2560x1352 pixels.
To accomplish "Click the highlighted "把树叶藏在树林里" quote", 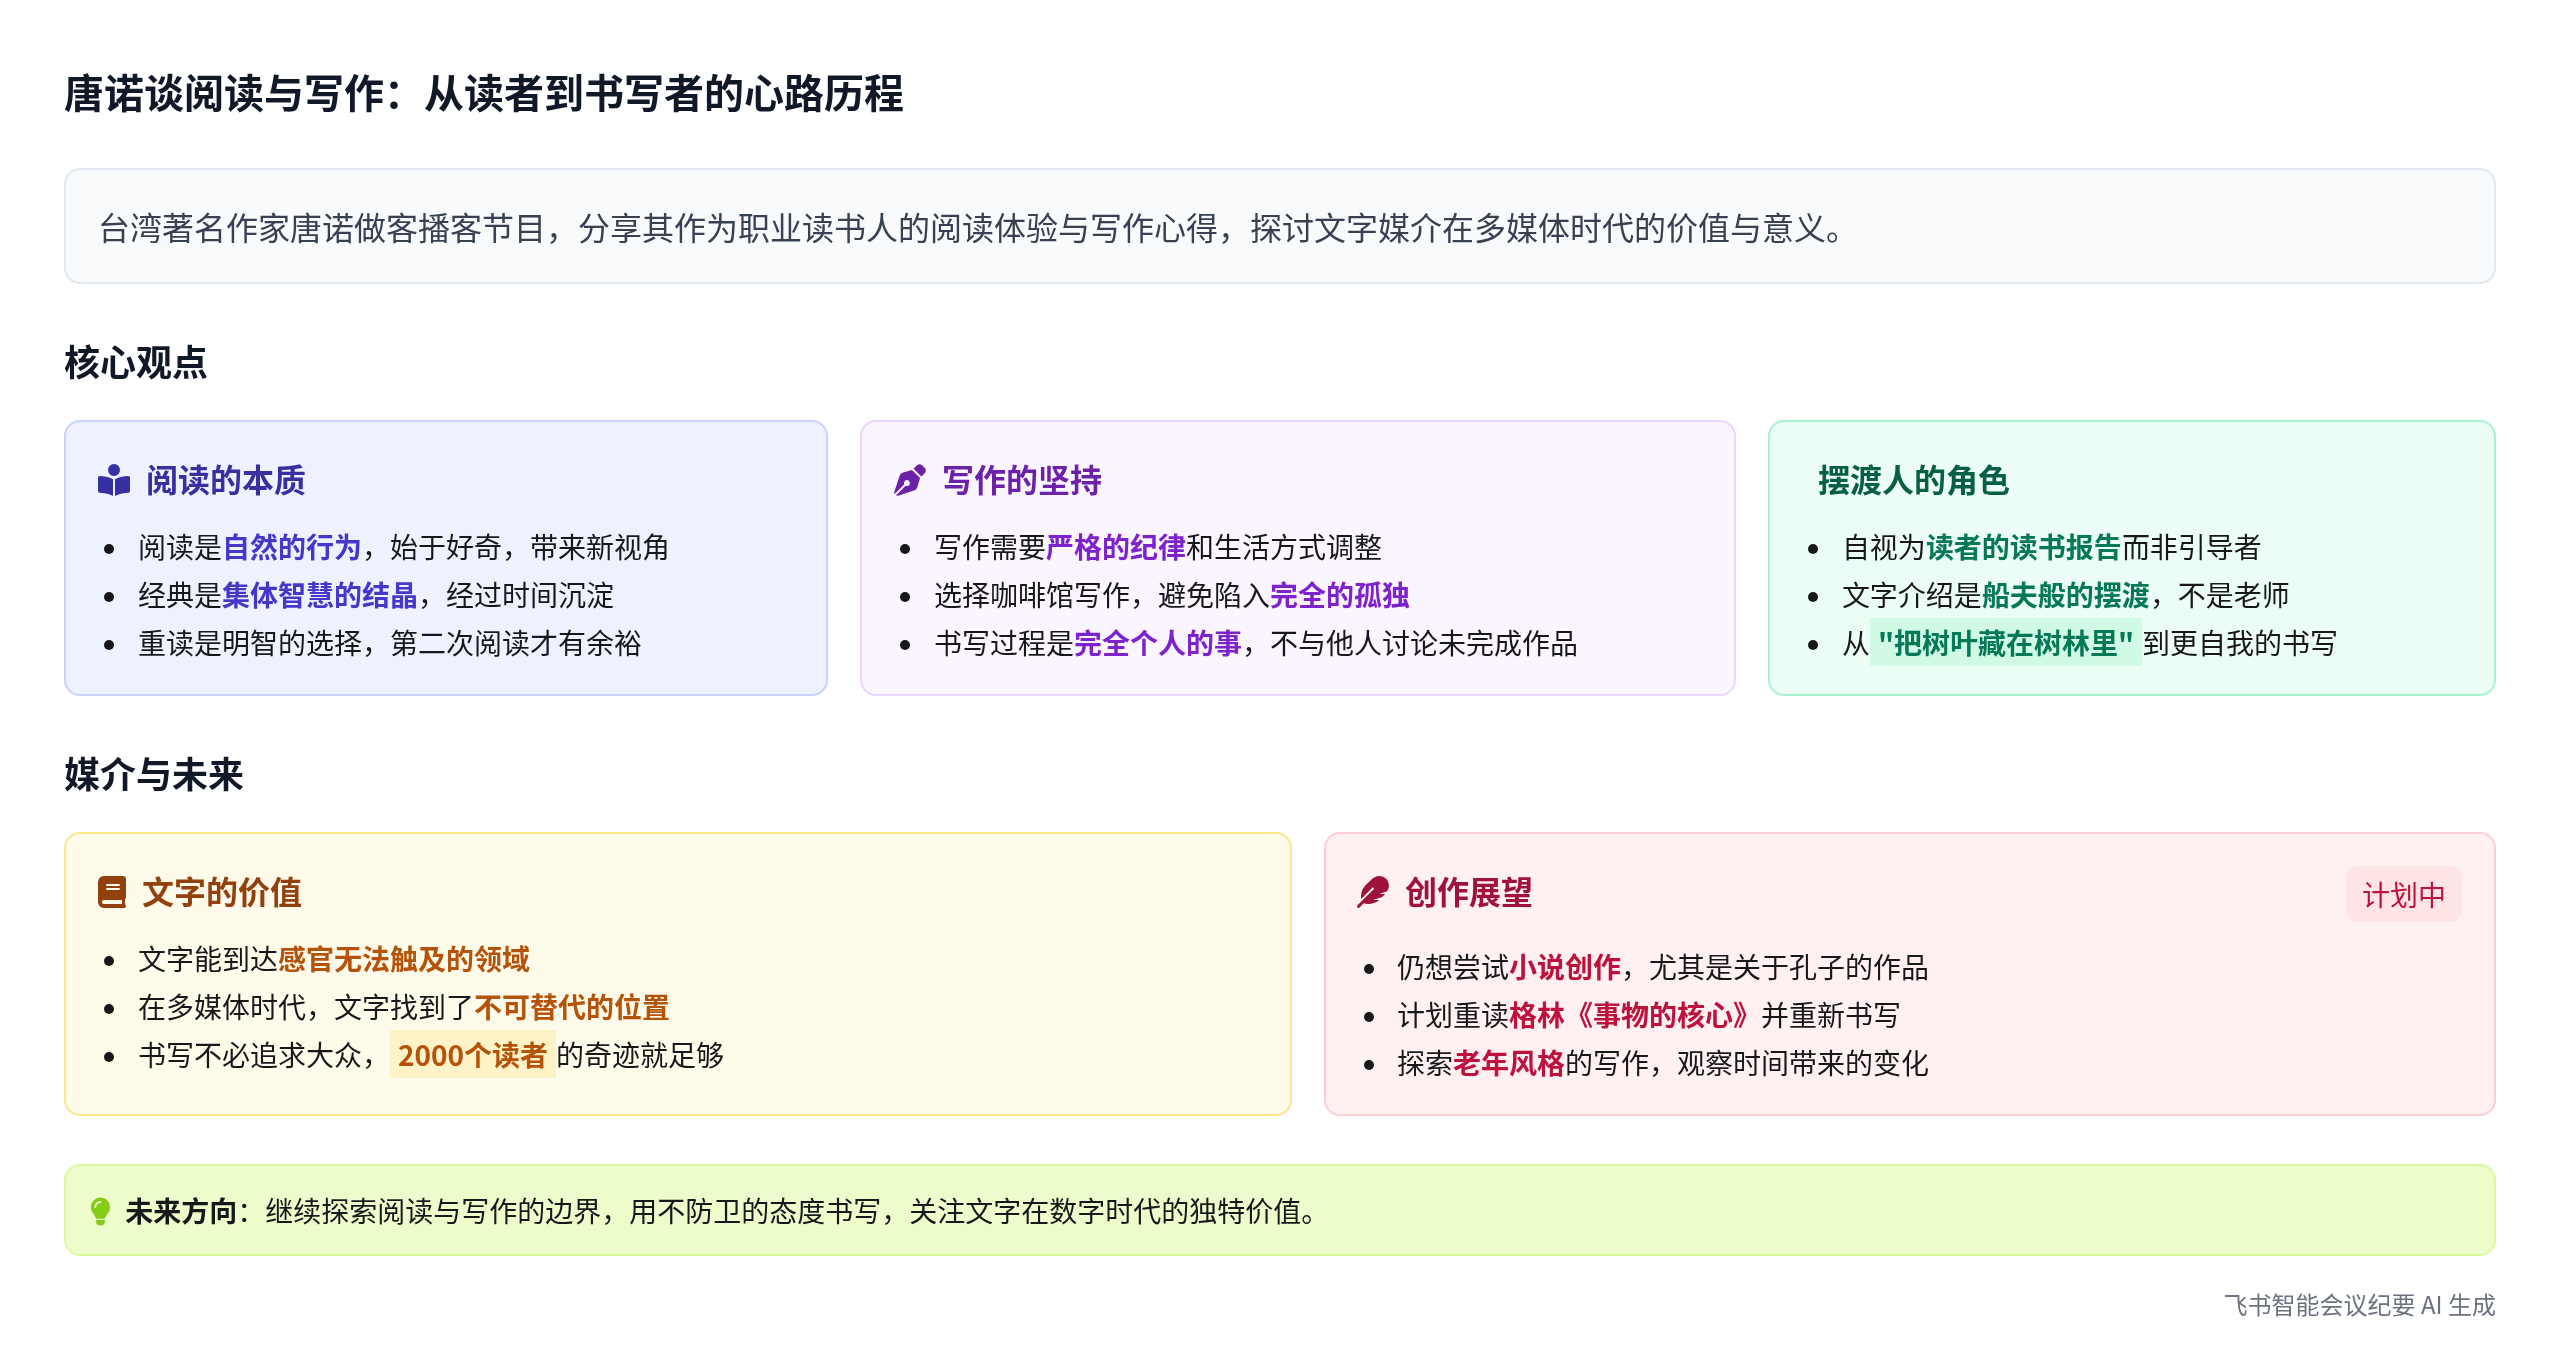I will click(2004, 643).
